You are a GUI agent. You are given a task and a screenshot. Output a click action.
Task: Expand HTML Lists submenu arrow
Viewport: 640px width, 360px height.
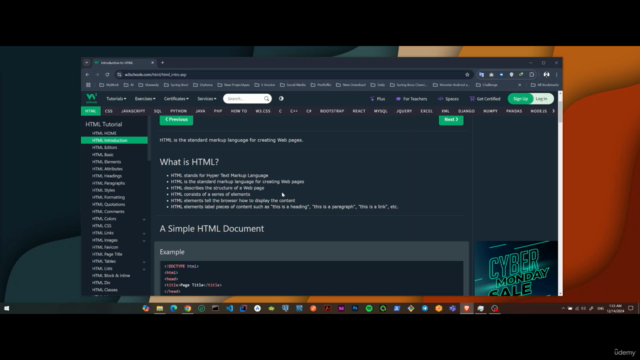[144, 269]
